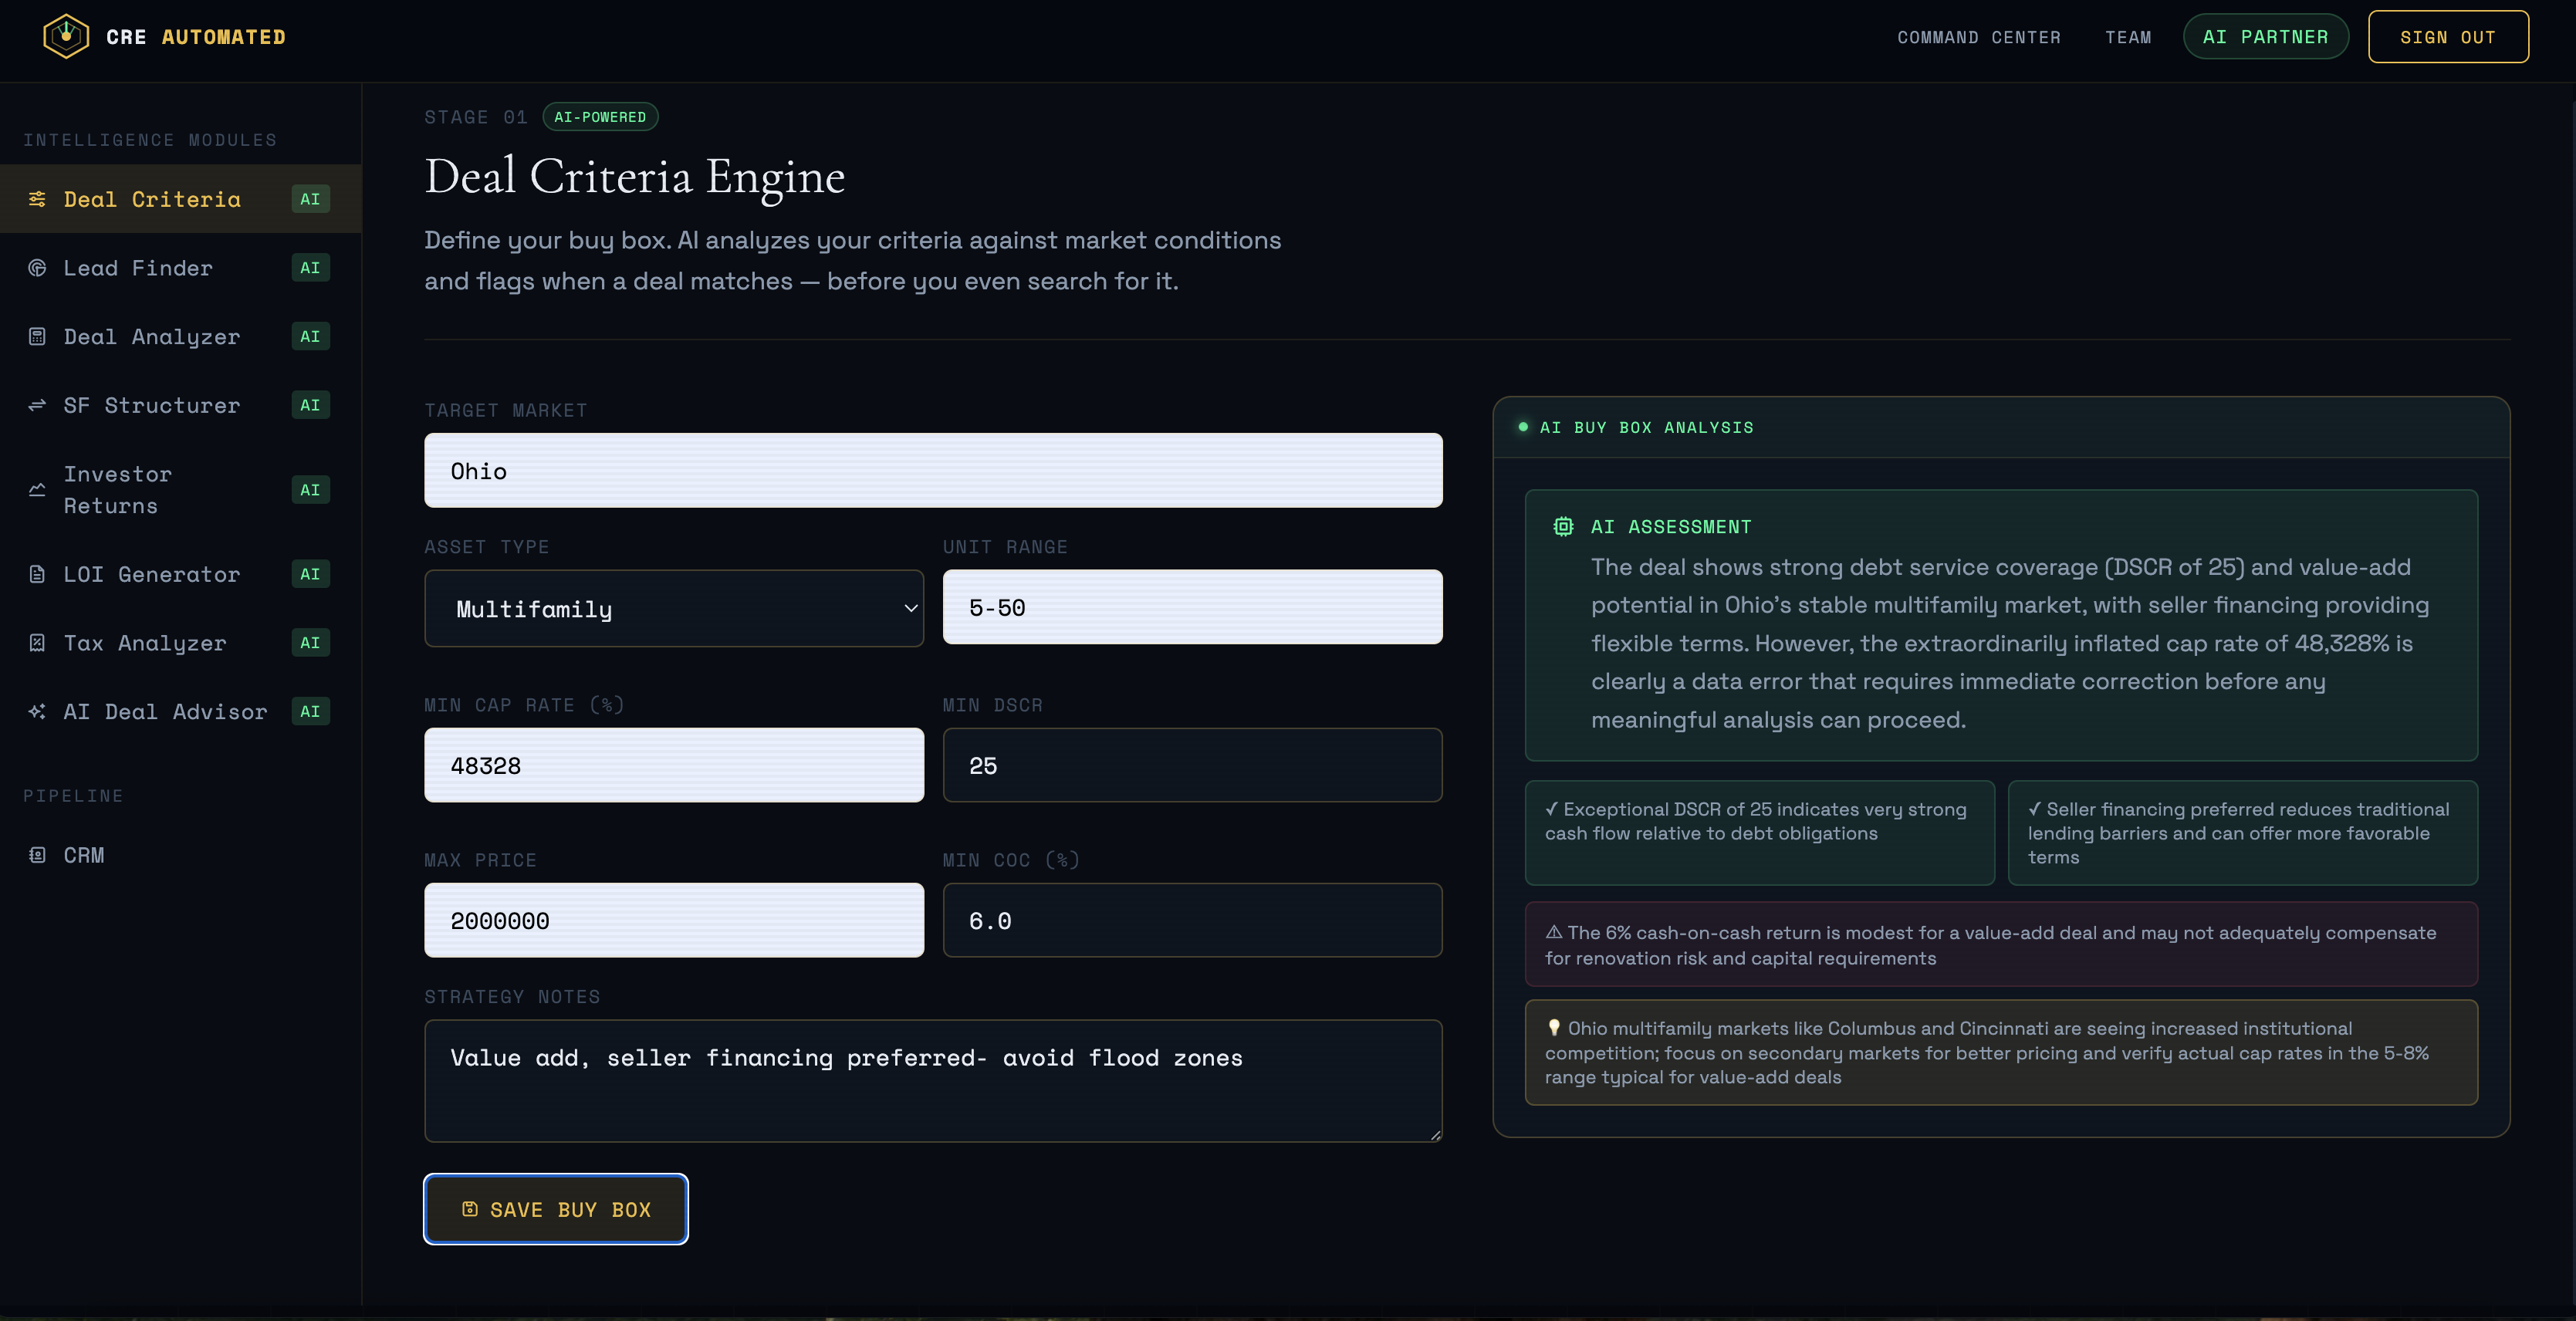Screen dimensions: 2576x1321
Task: Click the AI badge next to Deal Analyzer
Action: [310, 336]
